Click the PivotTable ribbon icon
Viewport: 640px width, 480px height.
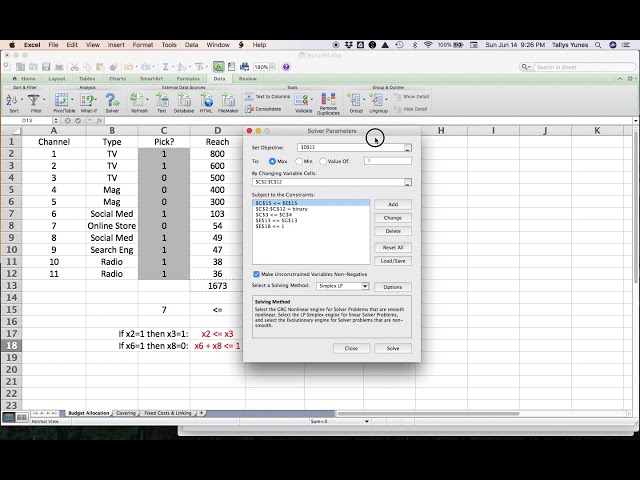[62, 100]
